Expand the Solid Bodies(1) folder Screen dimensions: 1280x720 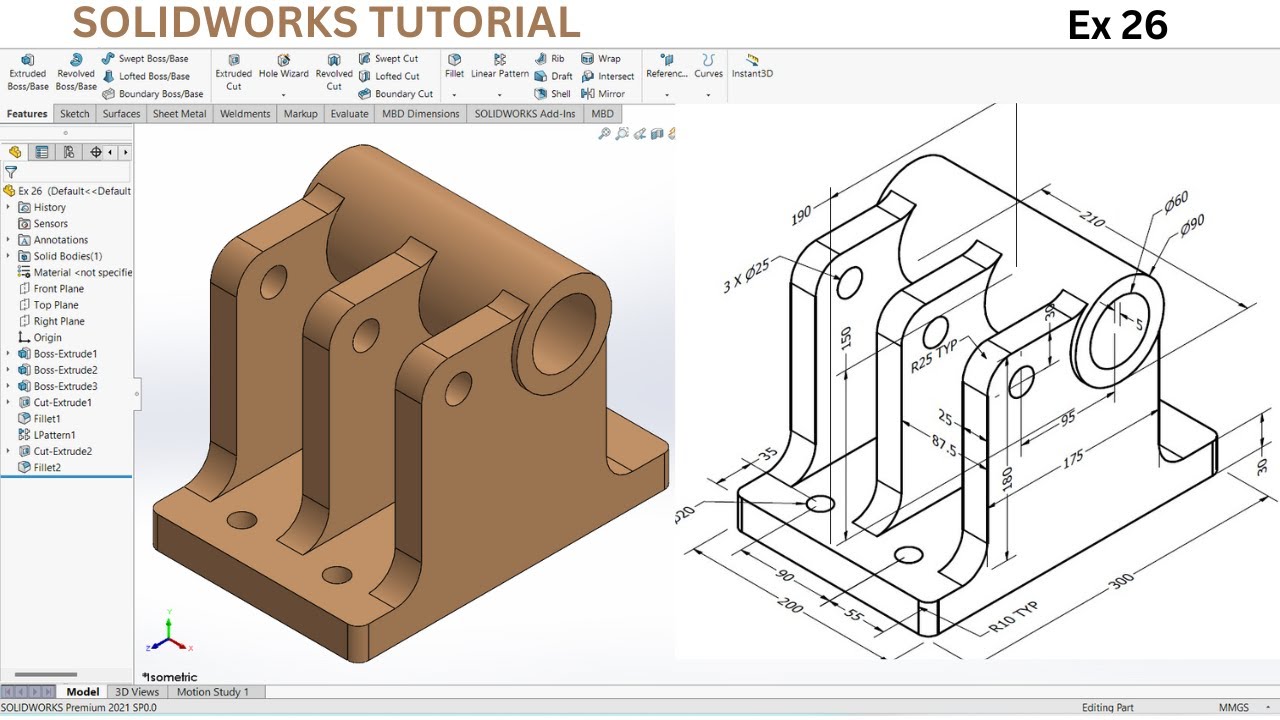[9, 256]
